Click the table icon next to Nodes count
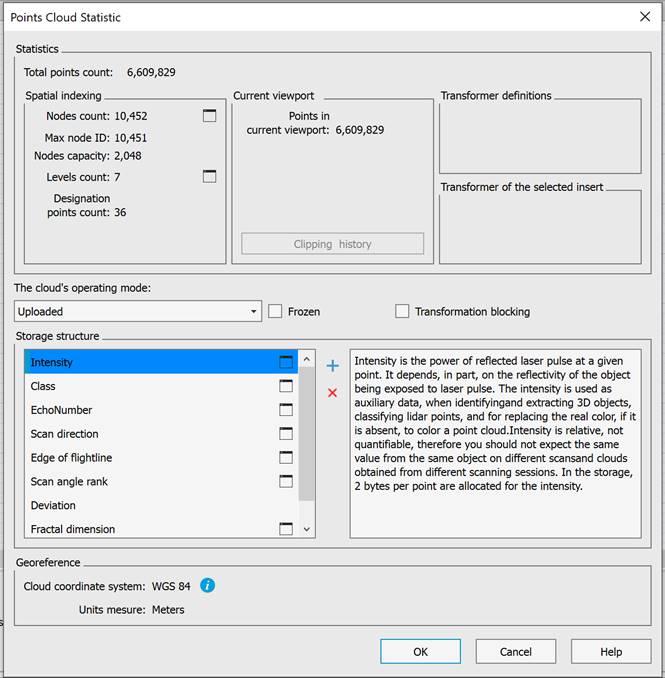 click(209, 116)
